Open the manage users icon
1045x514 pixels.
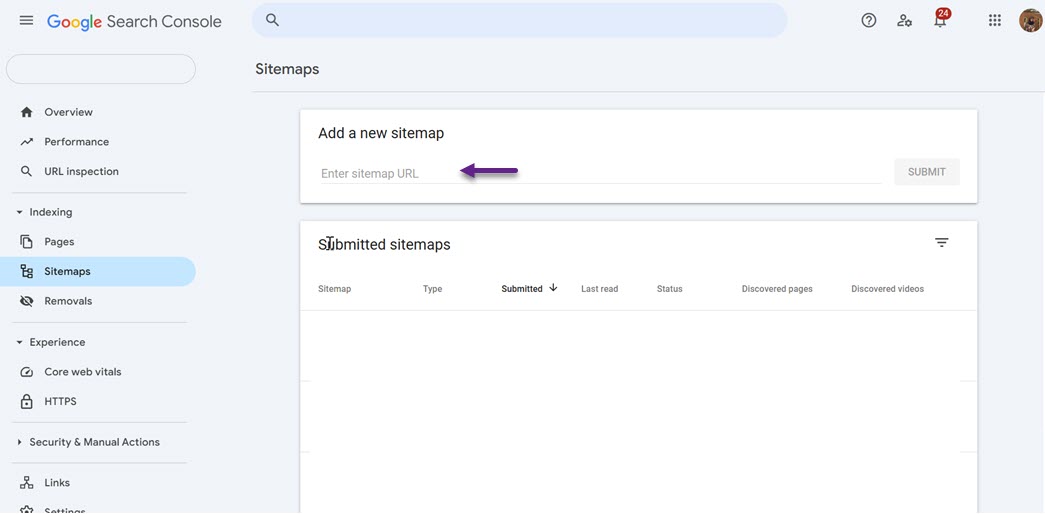pyautogui.click(x=904, y=21)
